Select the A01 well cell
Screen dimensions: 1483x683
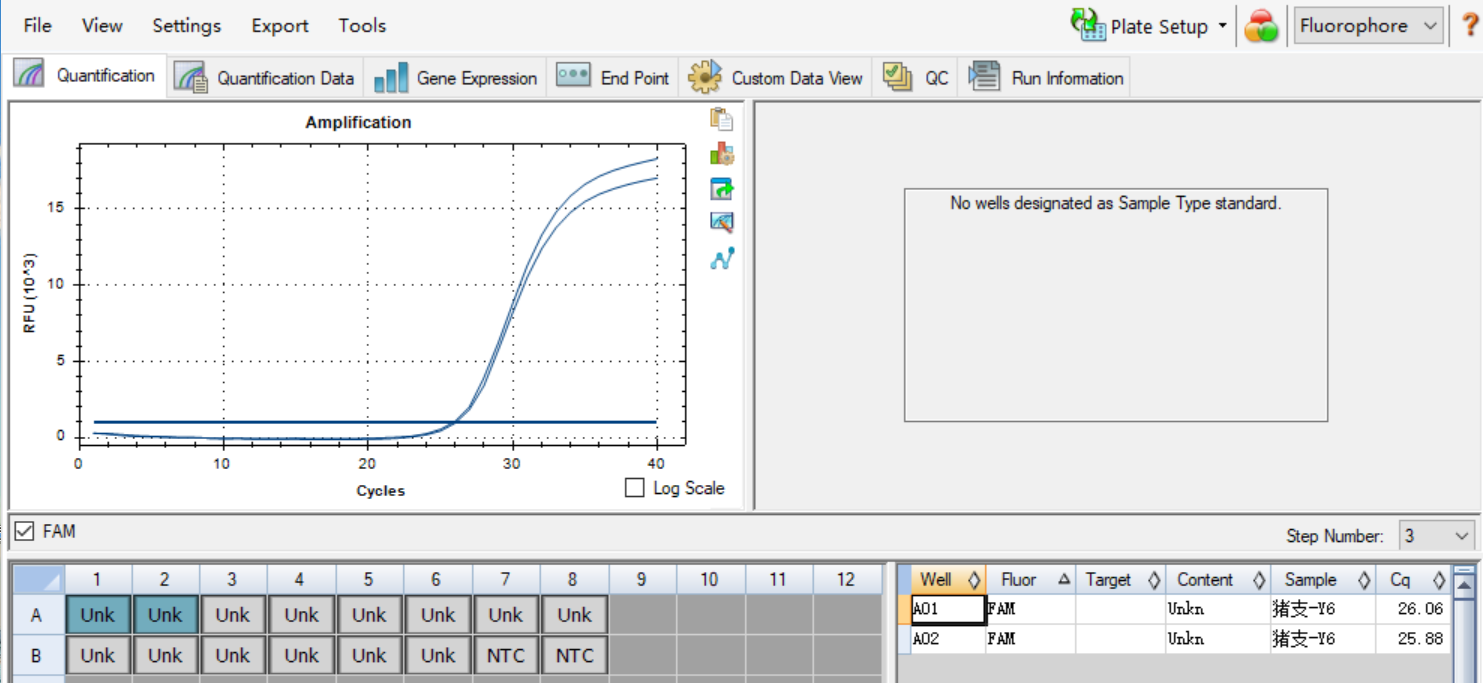point(947,609)
